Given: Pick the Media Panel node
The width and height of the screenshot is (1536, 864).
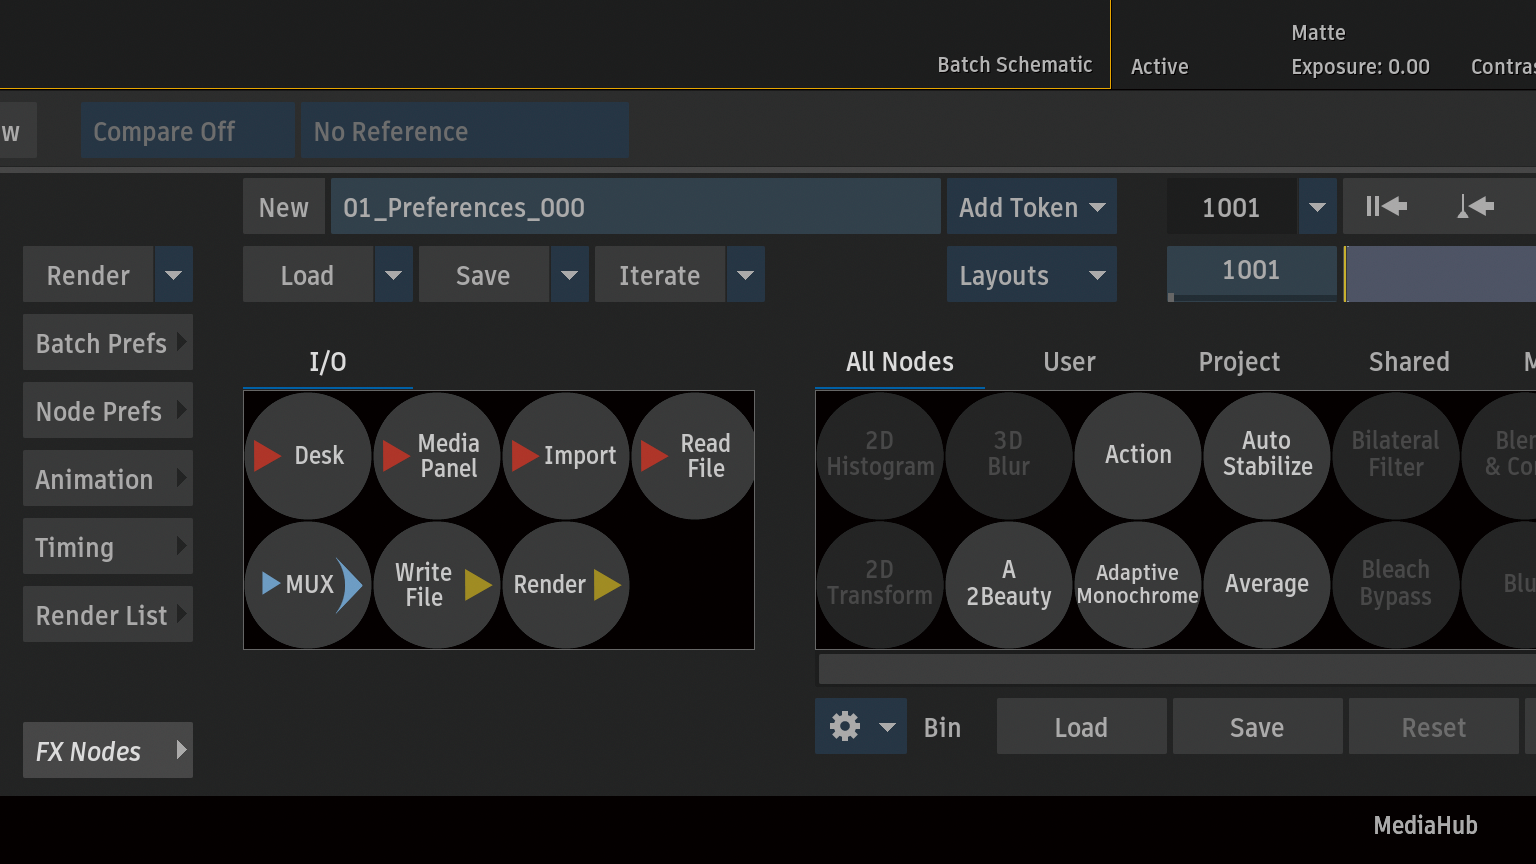Looking at the screenshot, I should click(x=436, y=456).
